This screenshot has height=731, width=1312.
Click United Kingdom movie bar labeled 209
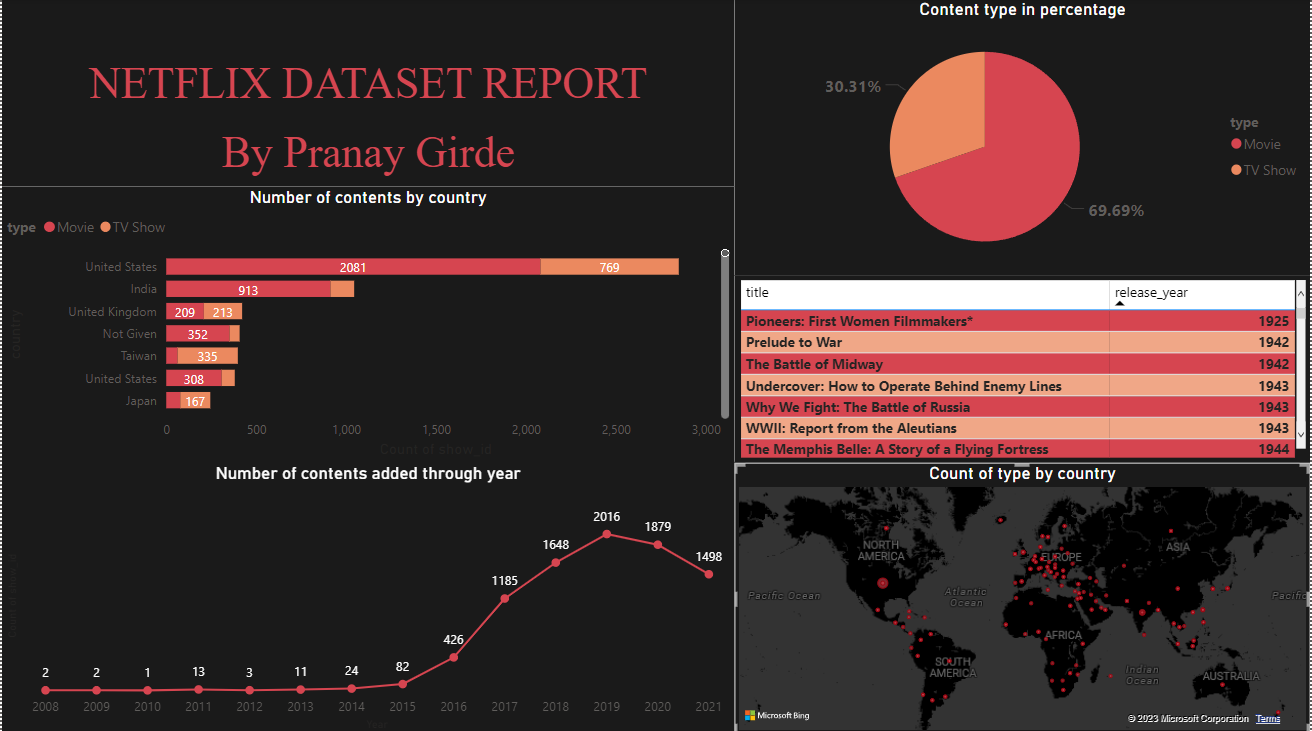[x=185, y=312]
